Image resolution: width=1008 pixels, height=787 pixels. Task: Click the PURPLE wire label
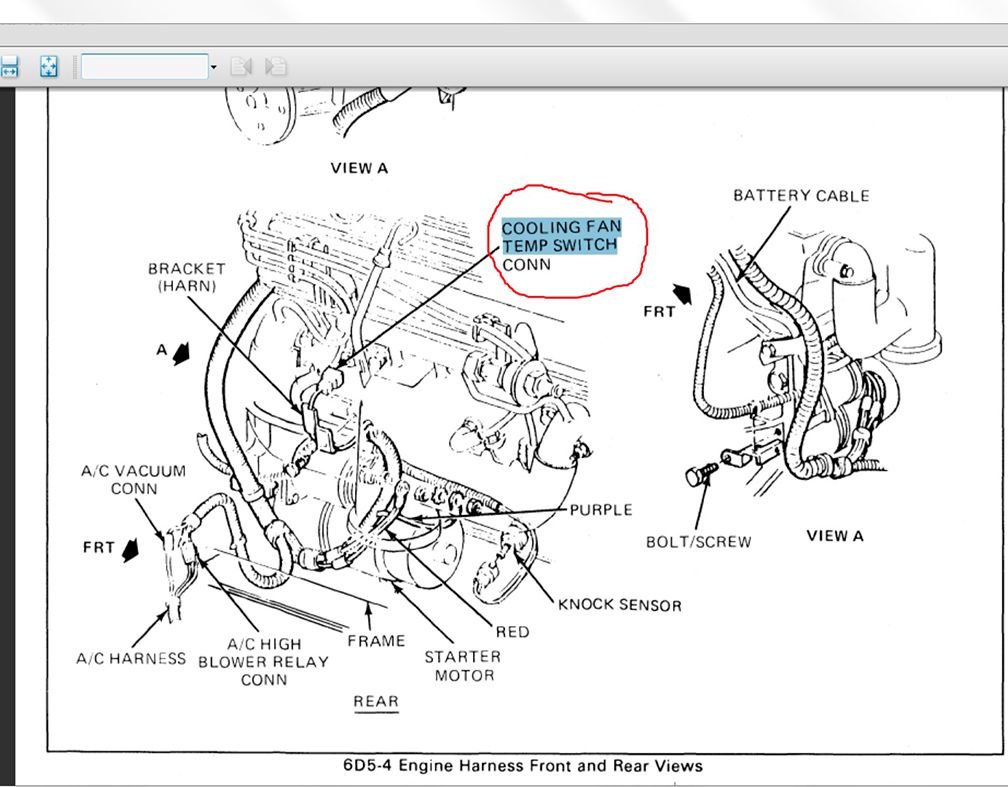(x=600, y=509)
